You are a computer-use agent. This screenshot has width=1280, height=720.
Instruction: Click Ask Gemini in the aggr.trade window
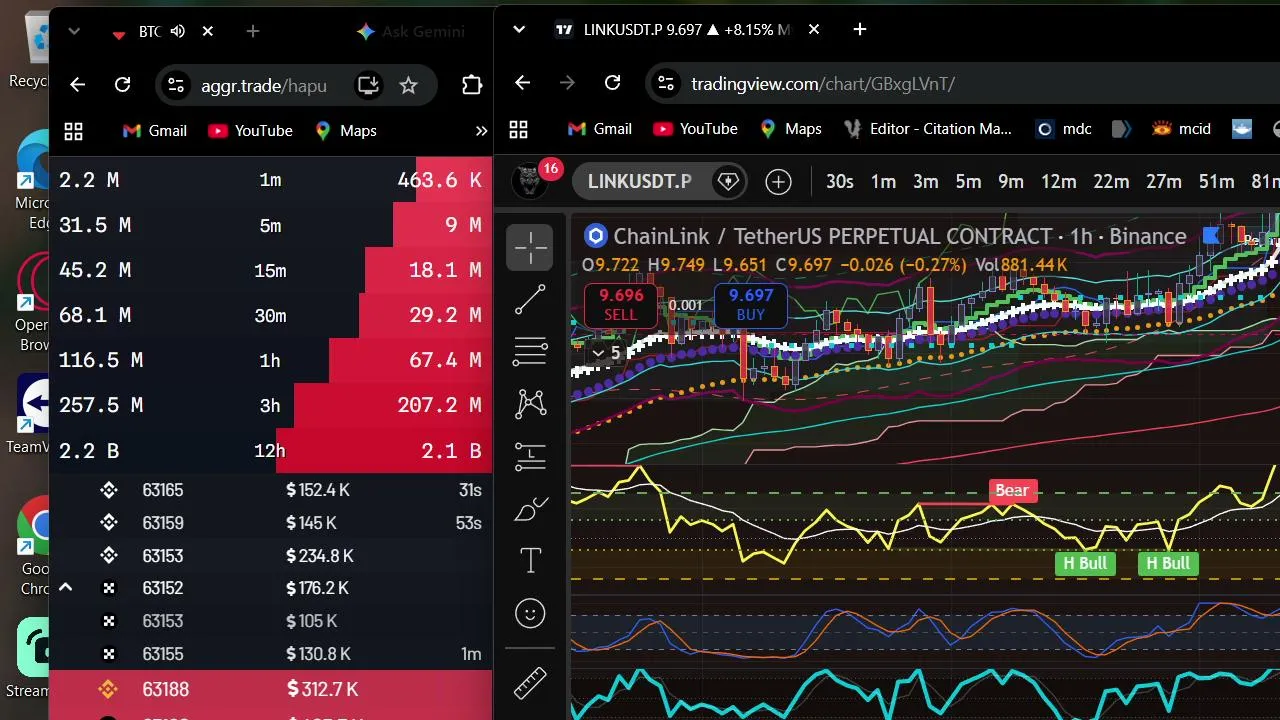click(x=411, y=31)
